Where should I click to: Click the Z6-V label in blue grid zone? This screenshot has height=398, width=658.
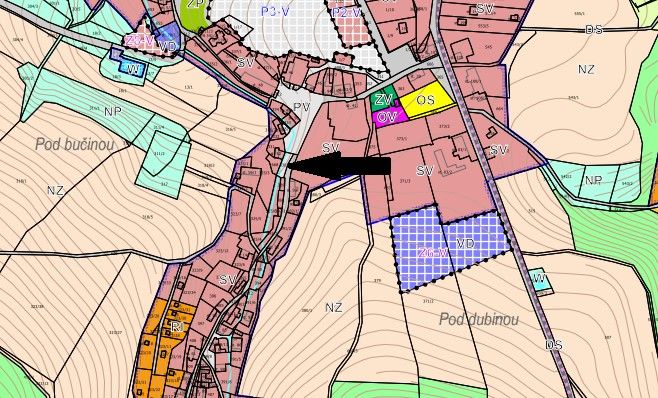point(432,252)
